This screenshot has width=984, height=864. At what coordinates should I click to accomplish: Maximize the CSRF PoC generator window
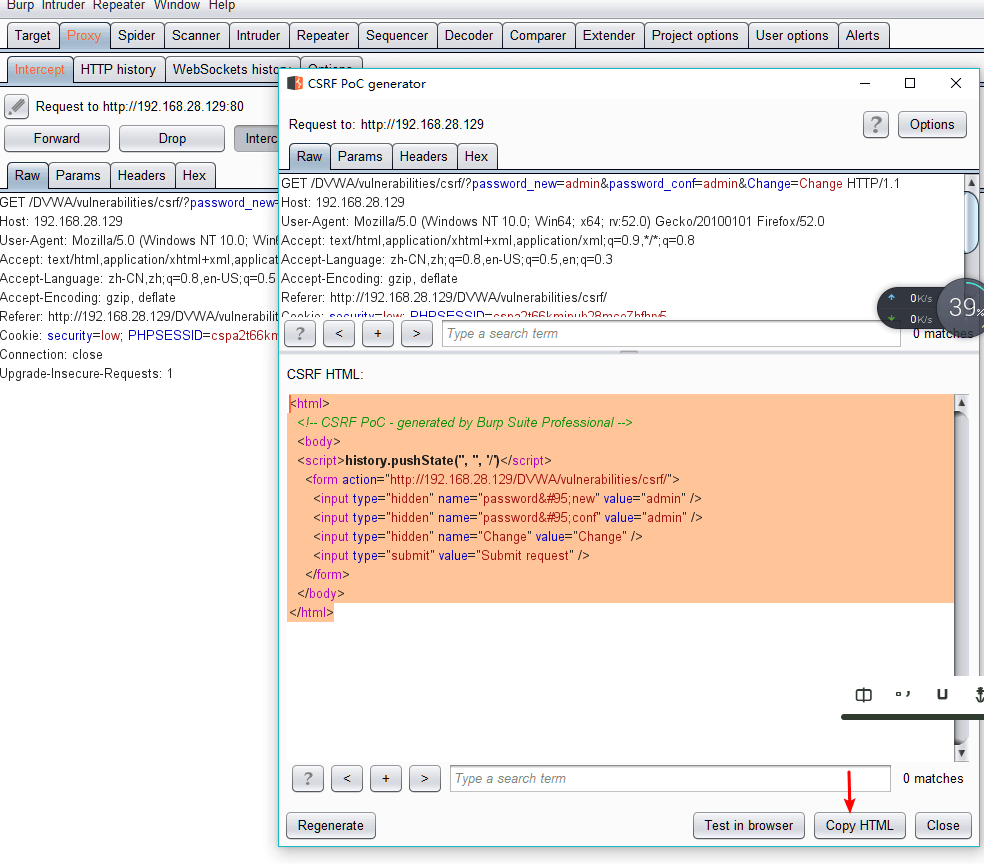pyautogui.click(x=910, y=83)
